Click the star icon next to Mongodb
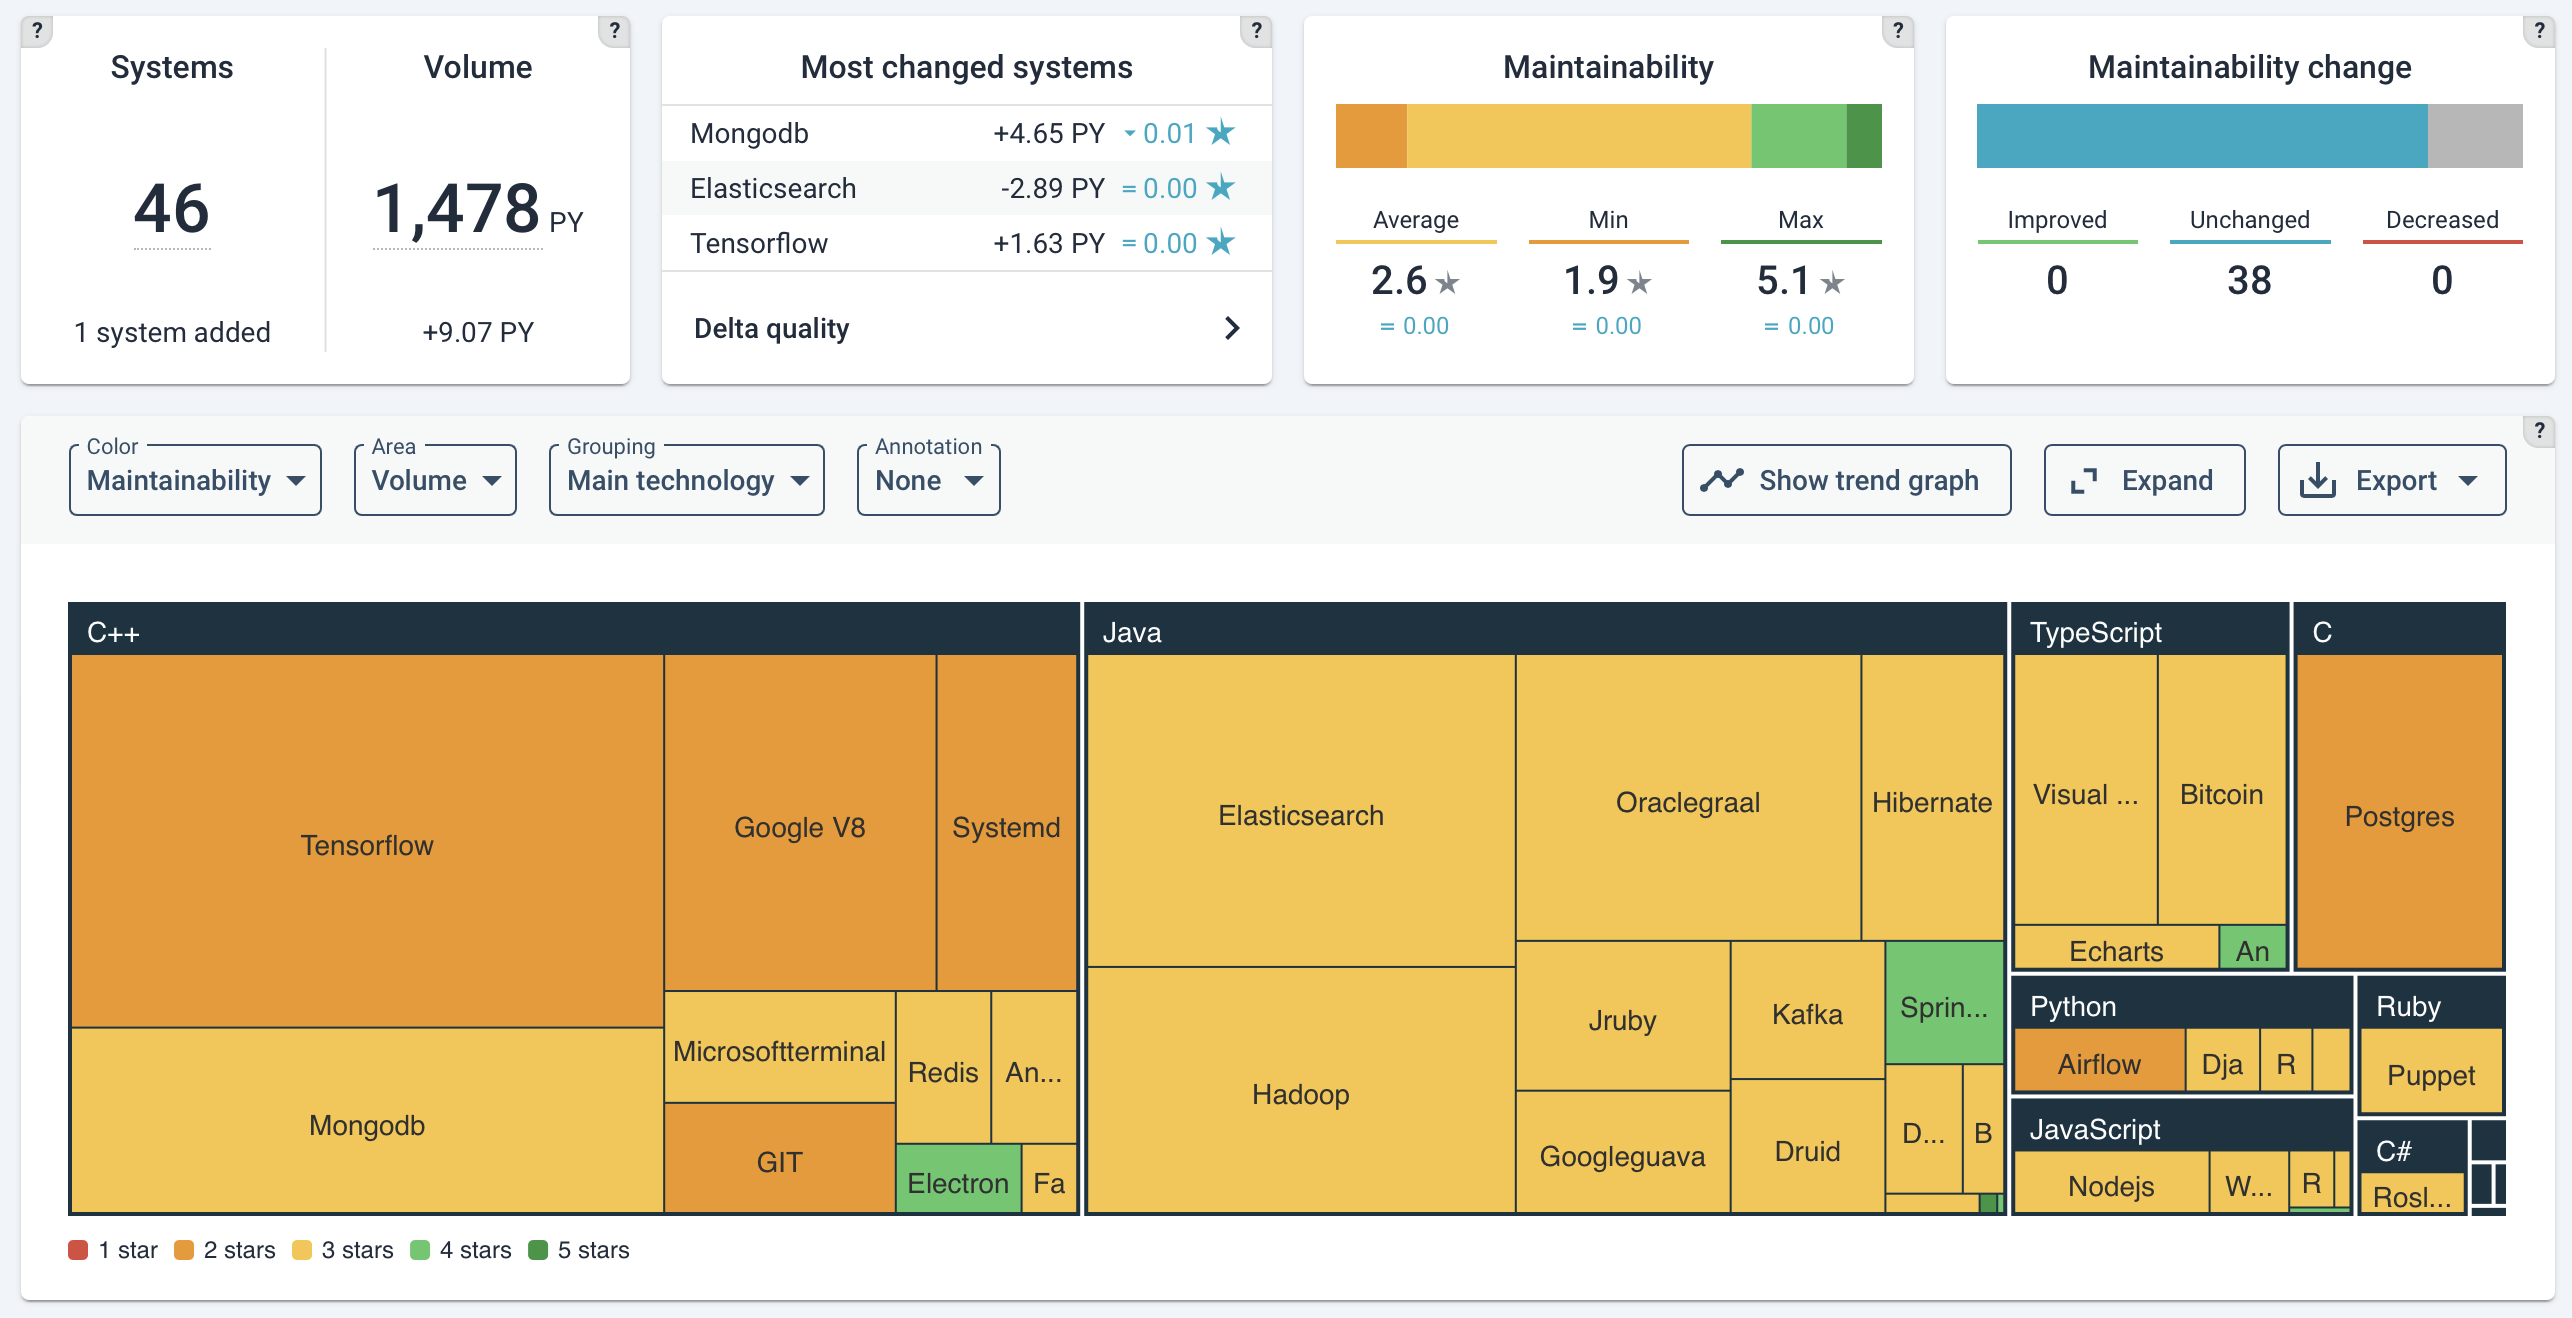The height and width of the screenshot is (1318, 2572). 1221,133
